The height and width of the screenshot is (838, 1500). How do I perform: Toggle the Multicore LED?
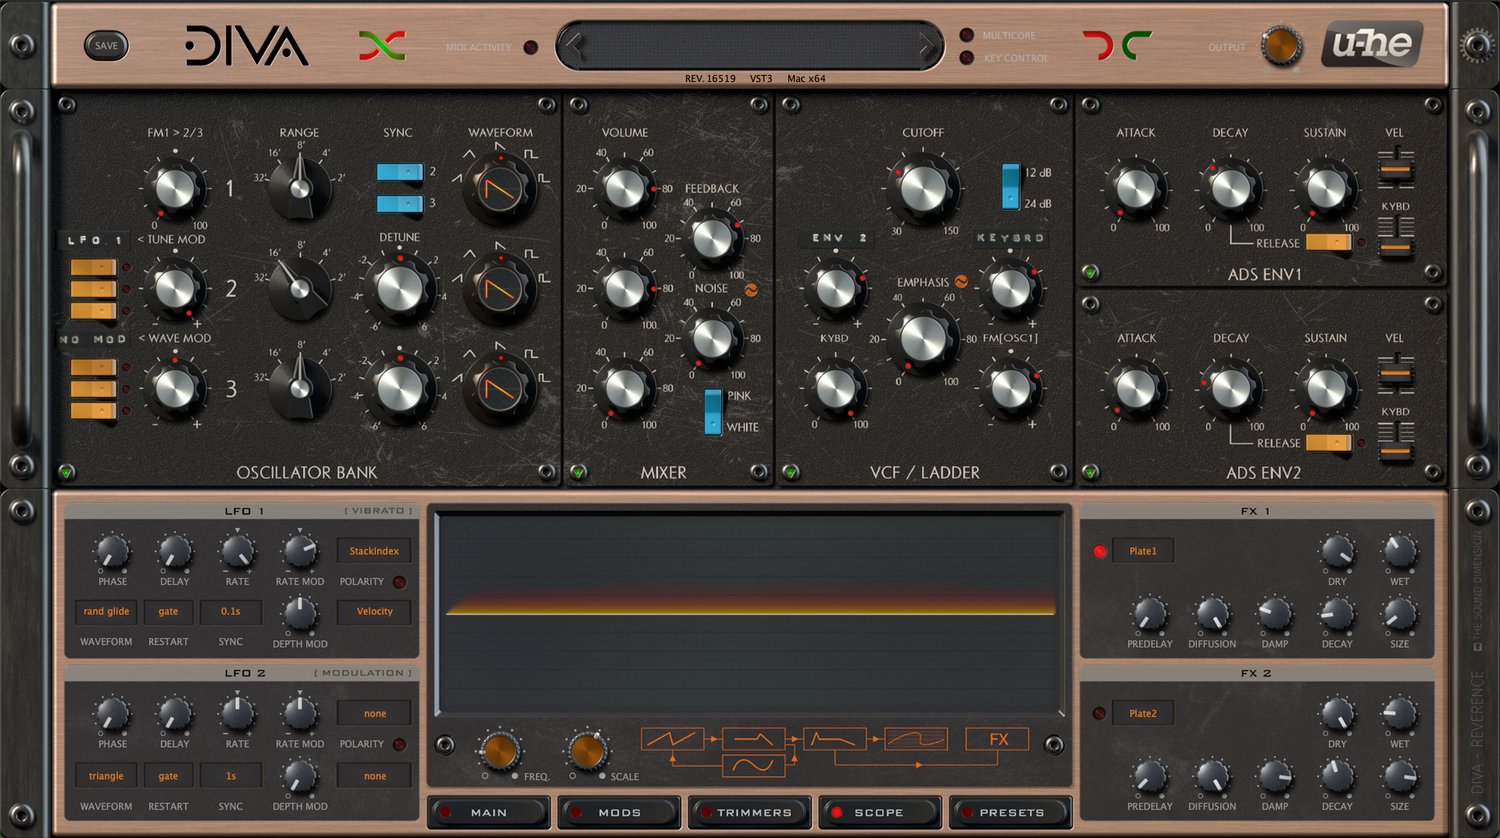click(x=967, y=35)
